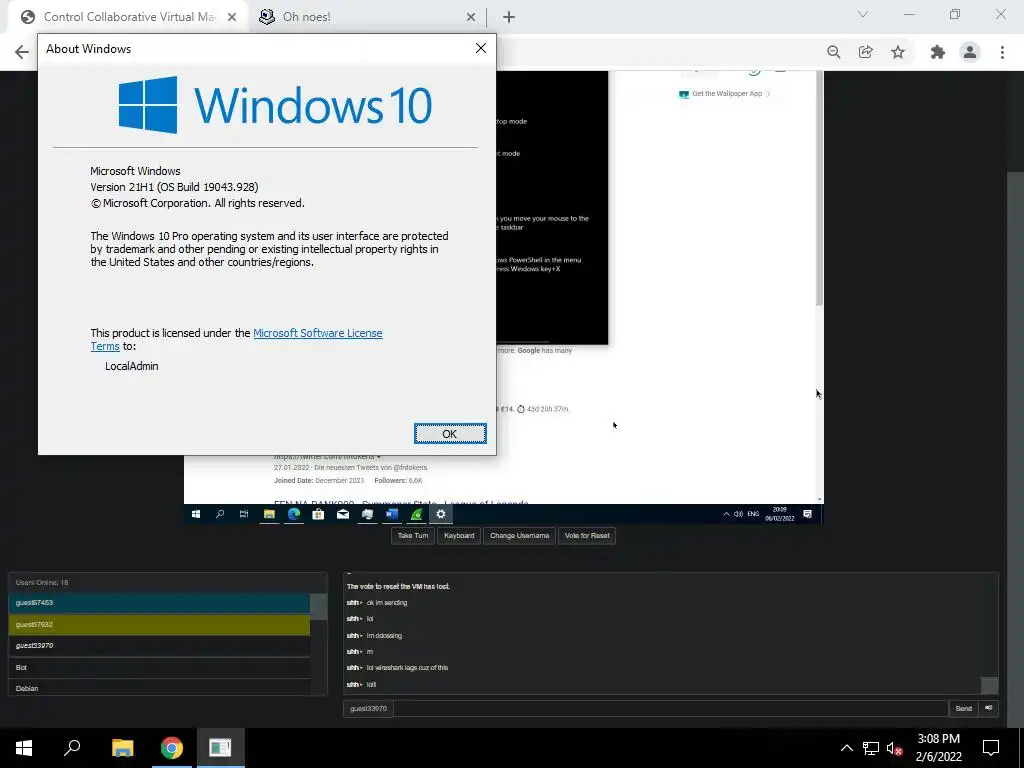Open File Explorer in the VM taskbar
The width and height of the screenshot is (1024, 768).
pos(269,514)
